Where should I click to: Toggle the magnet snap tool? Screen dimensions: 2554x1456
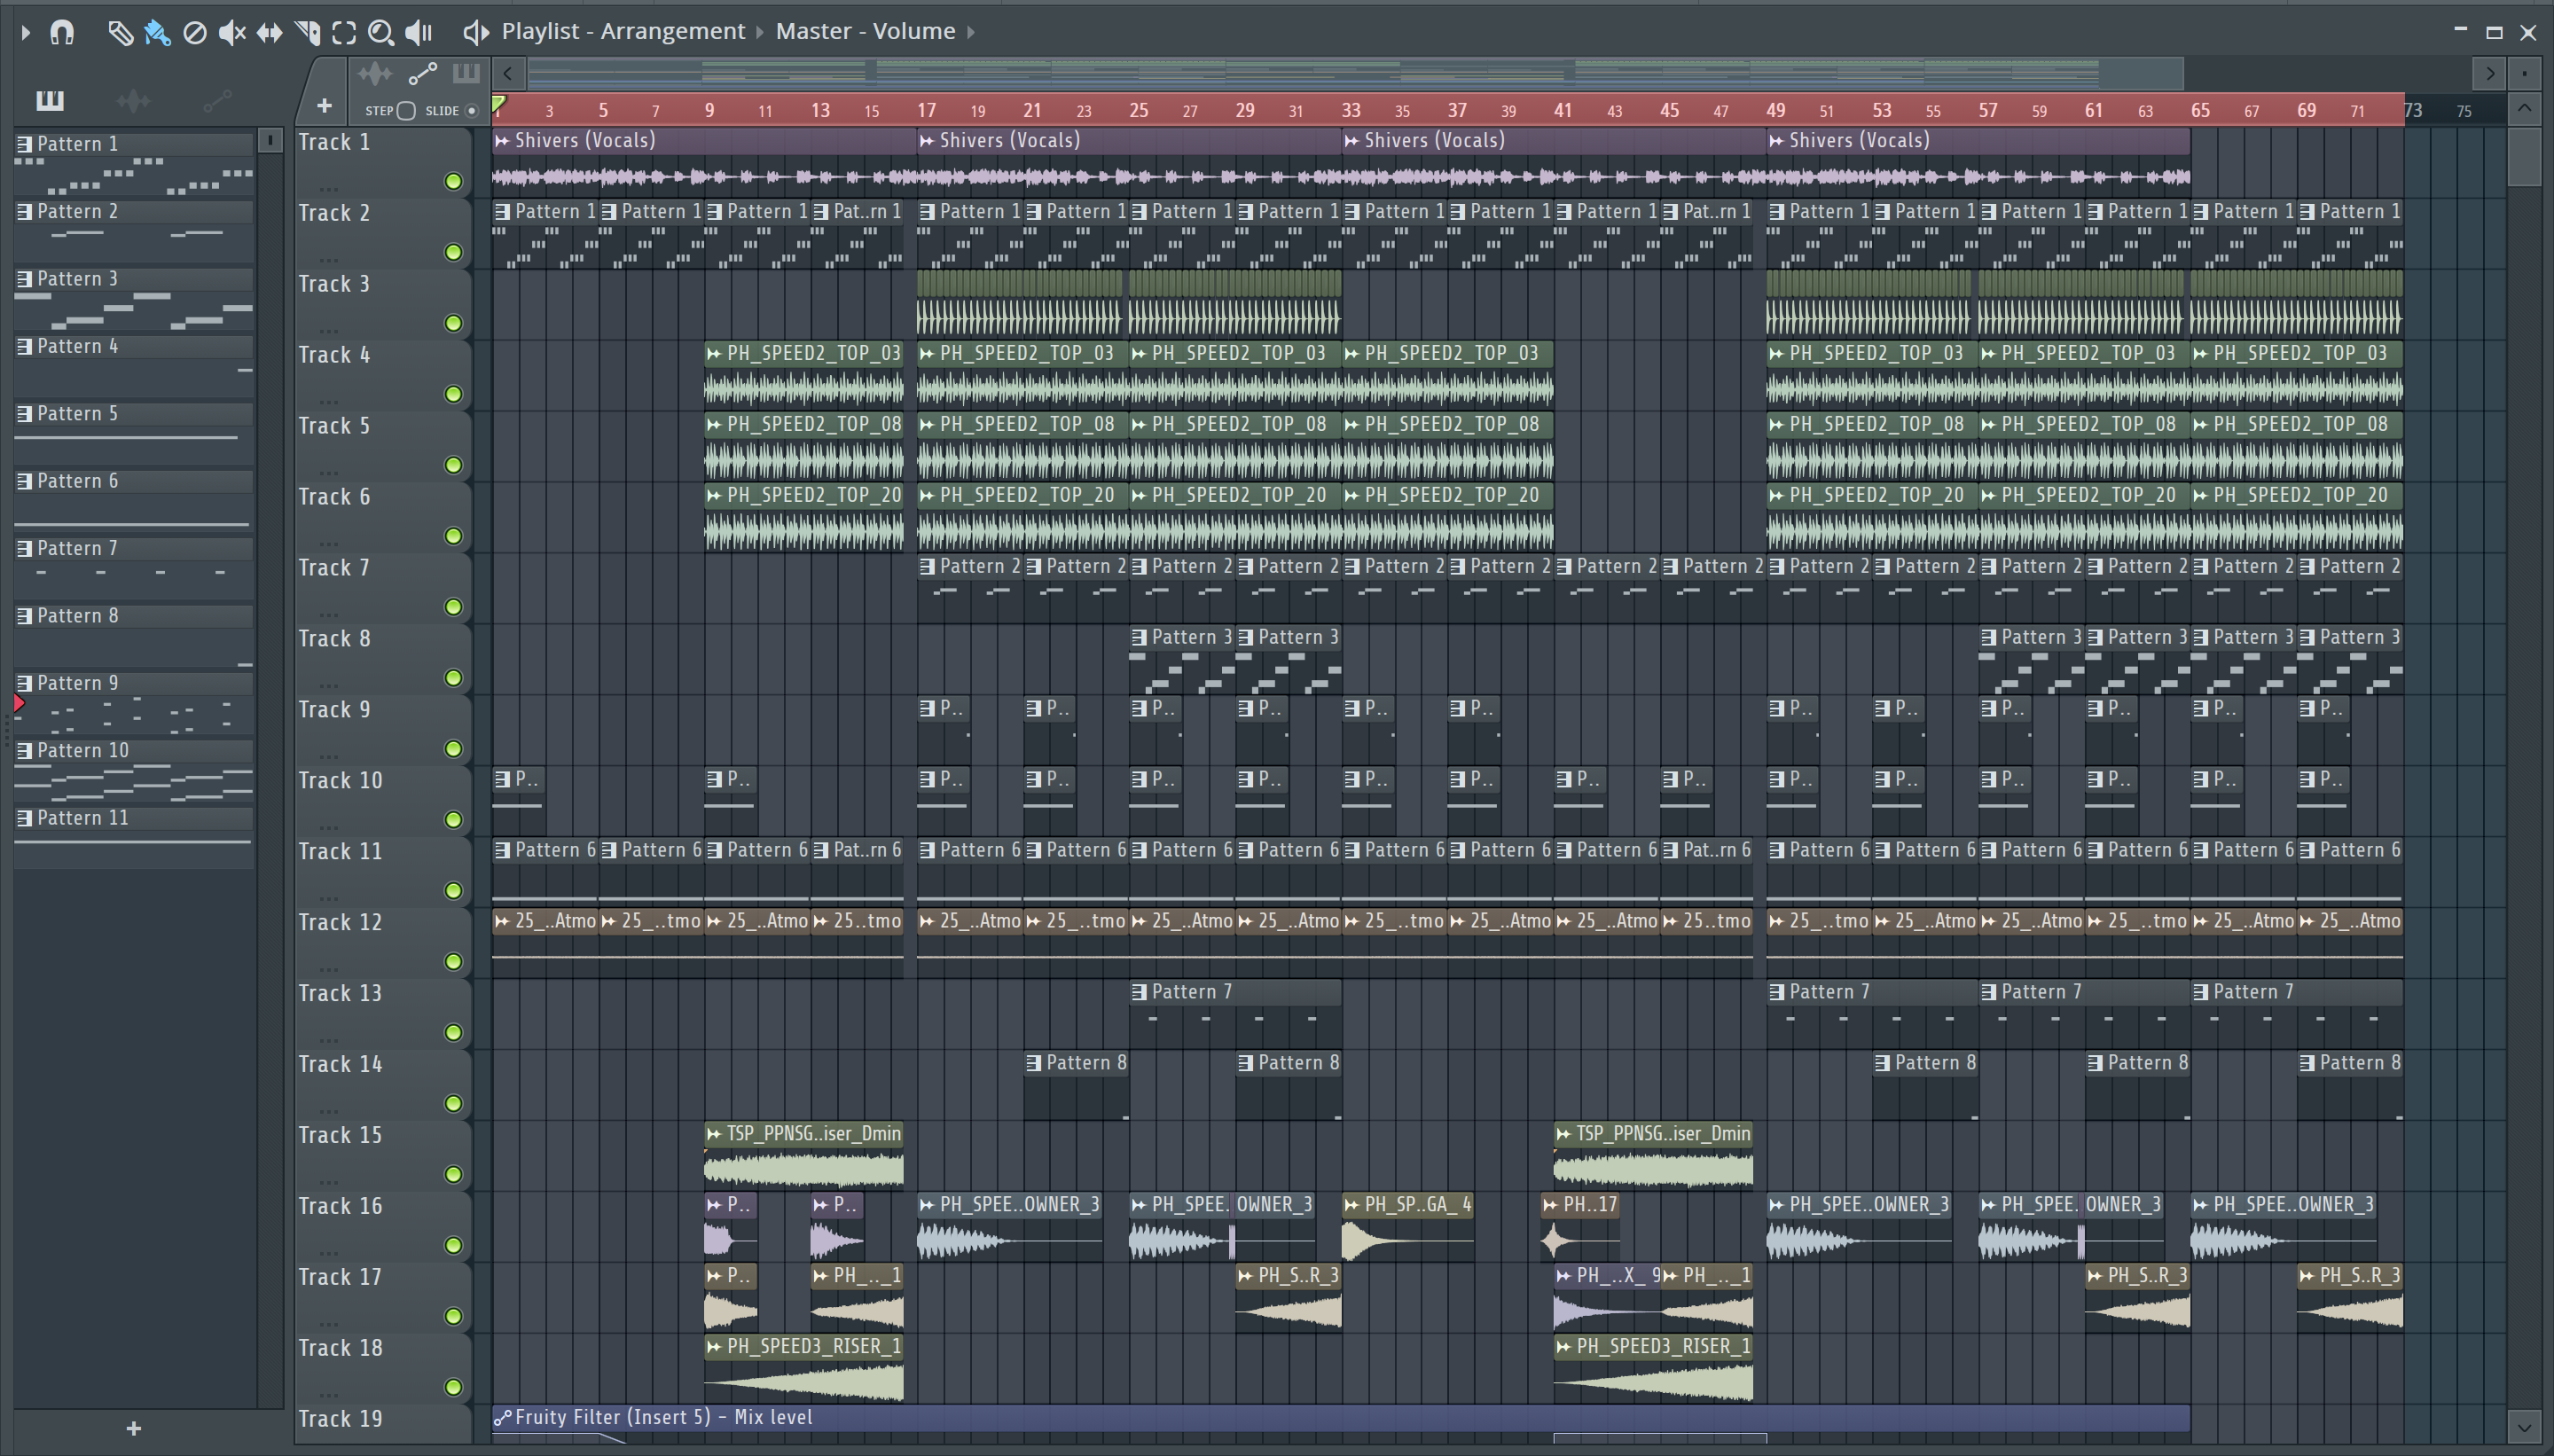pyautogui.click(x=62, y=32)
